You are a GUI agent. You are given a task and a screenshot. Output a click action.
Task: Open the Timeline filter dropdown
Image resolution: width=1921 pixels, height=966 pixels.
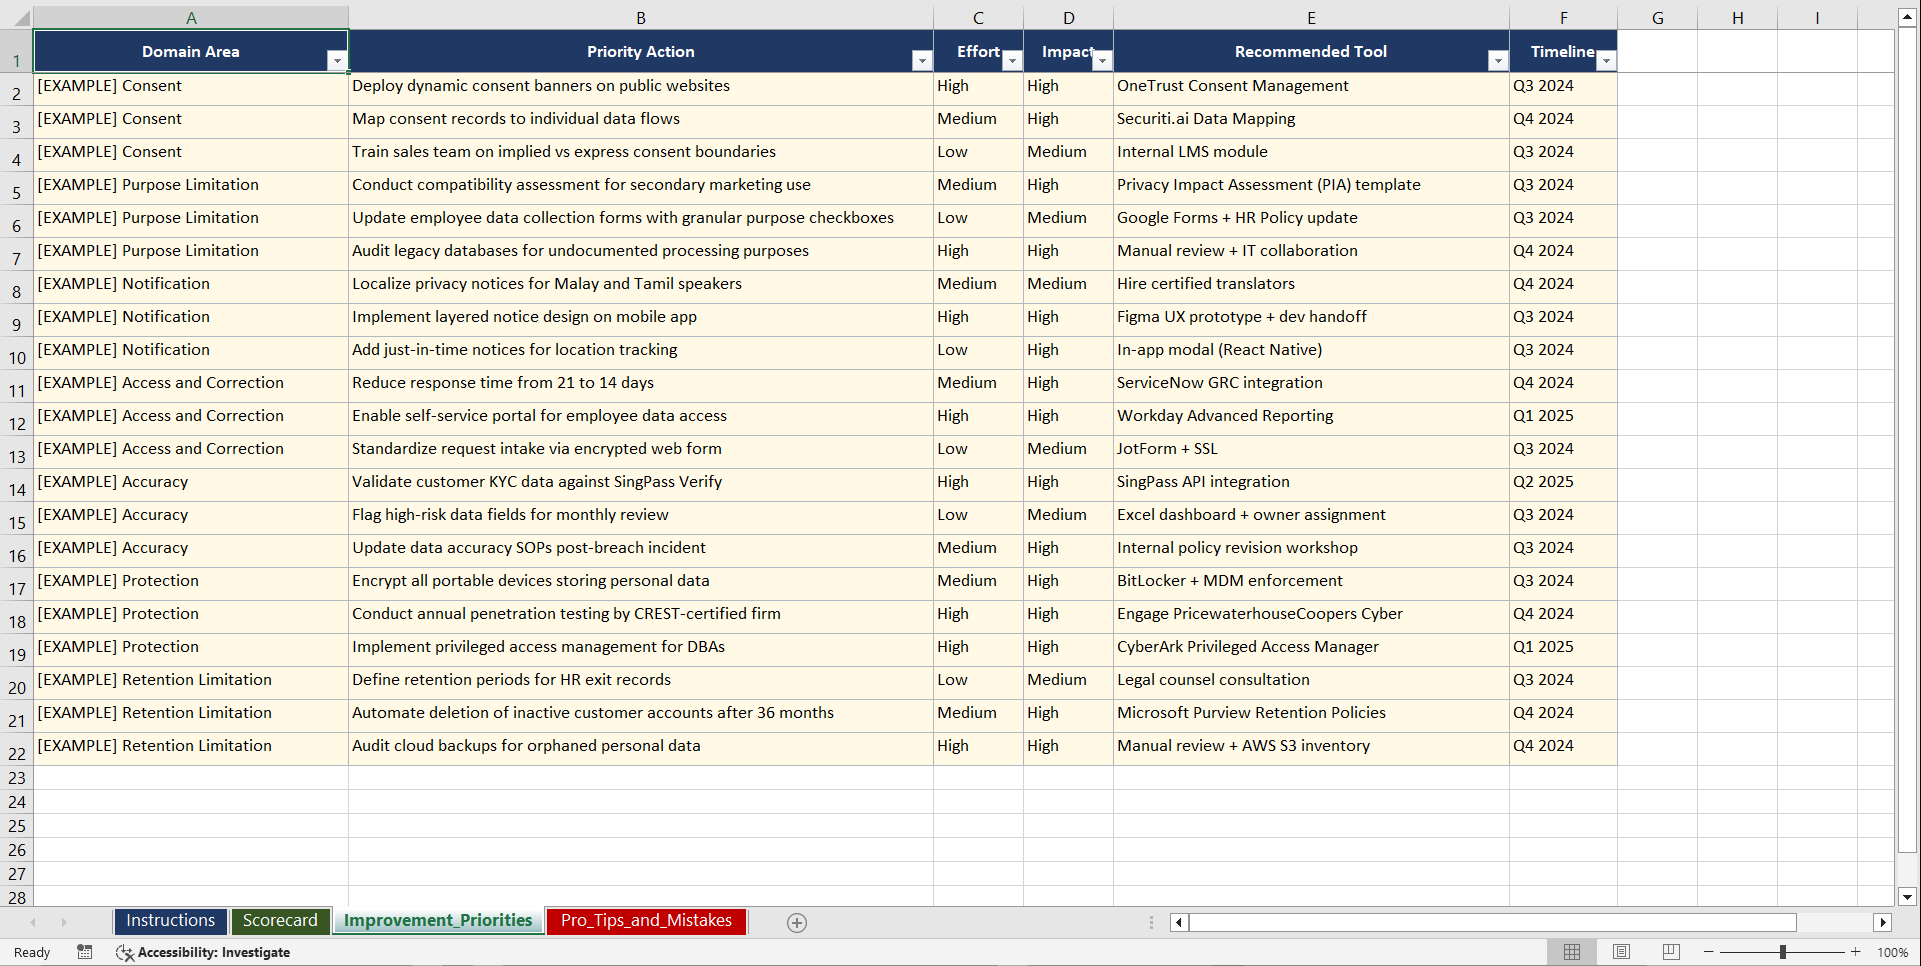click(1607, 60)
